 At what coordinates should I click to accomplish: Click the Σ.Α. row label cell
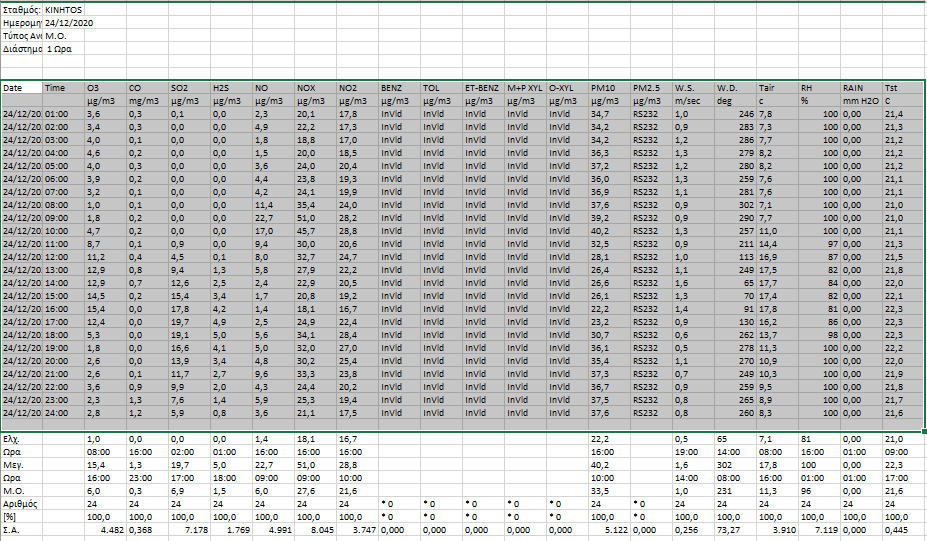22,529
